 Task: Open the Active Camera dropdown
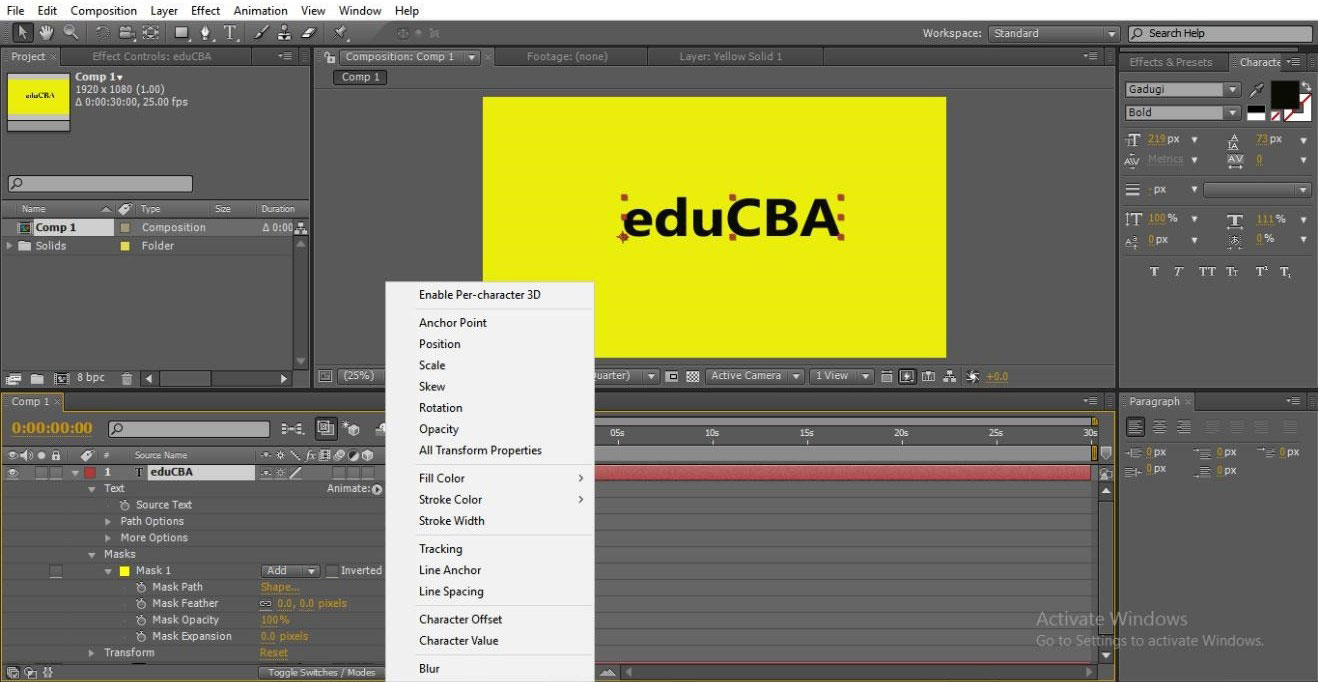[756, 376]
